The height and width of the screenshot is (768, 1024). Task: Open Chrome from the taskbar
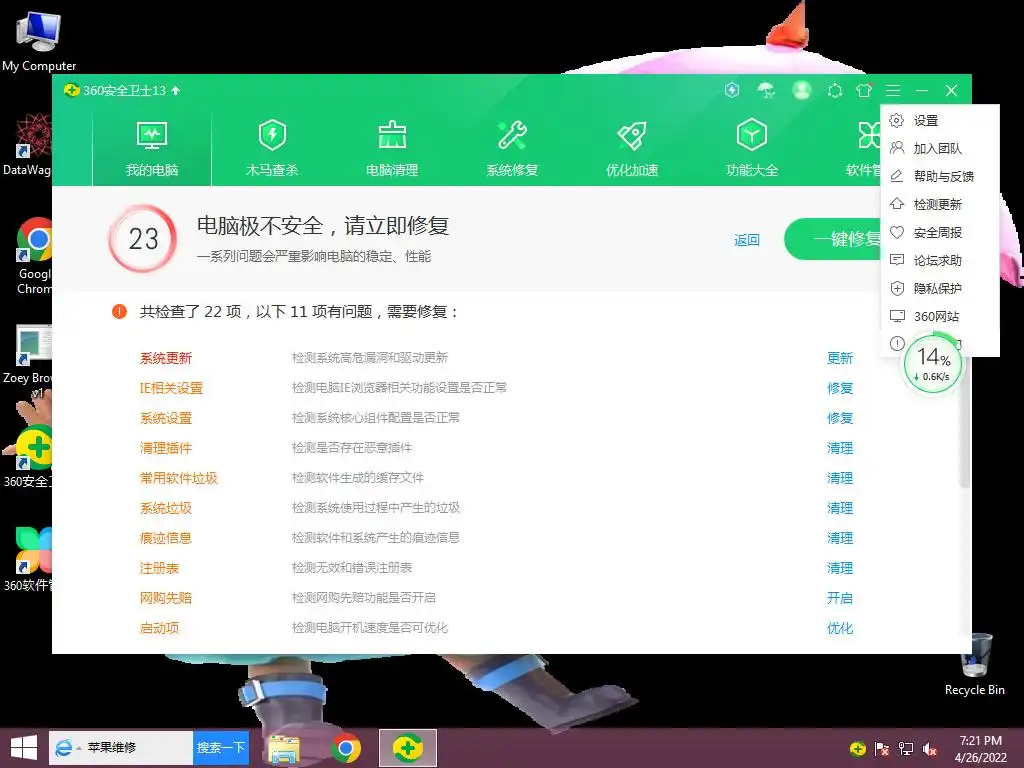[x=345, y=748]
